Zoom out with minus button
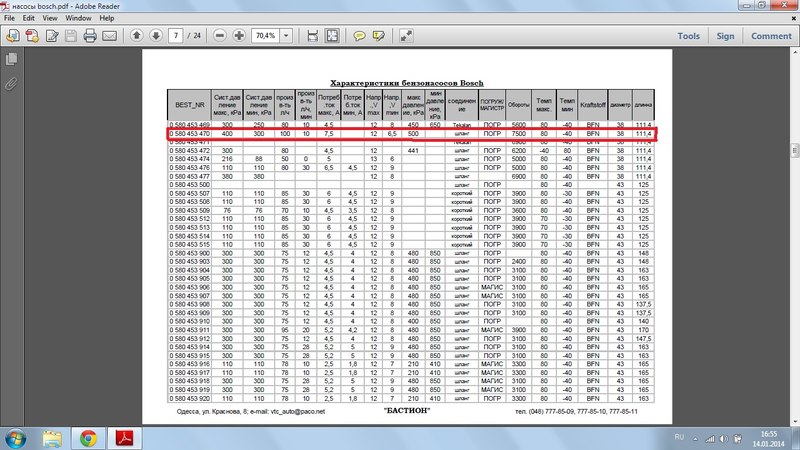The image size is (800, 450). tap(219, 36)
